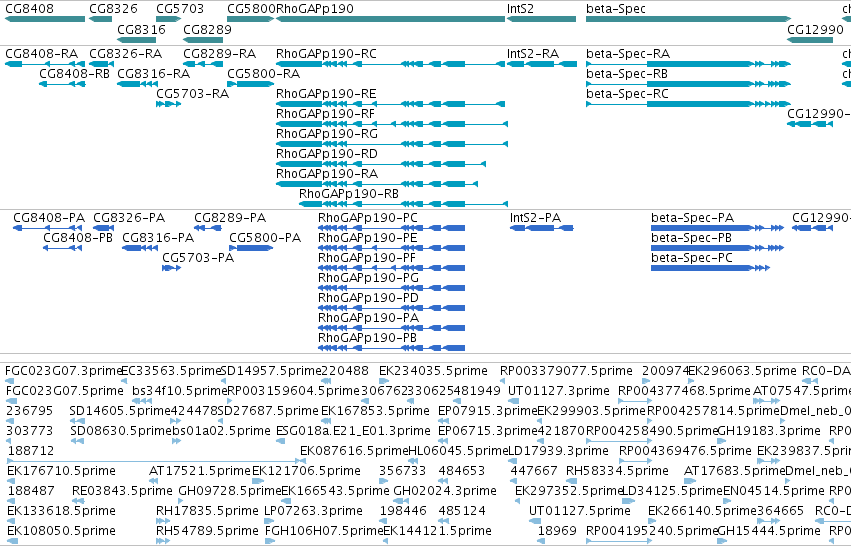This screenshot has height=546, width=851.
Task: Select the CG8326 gene label
Action: (113, 9)
